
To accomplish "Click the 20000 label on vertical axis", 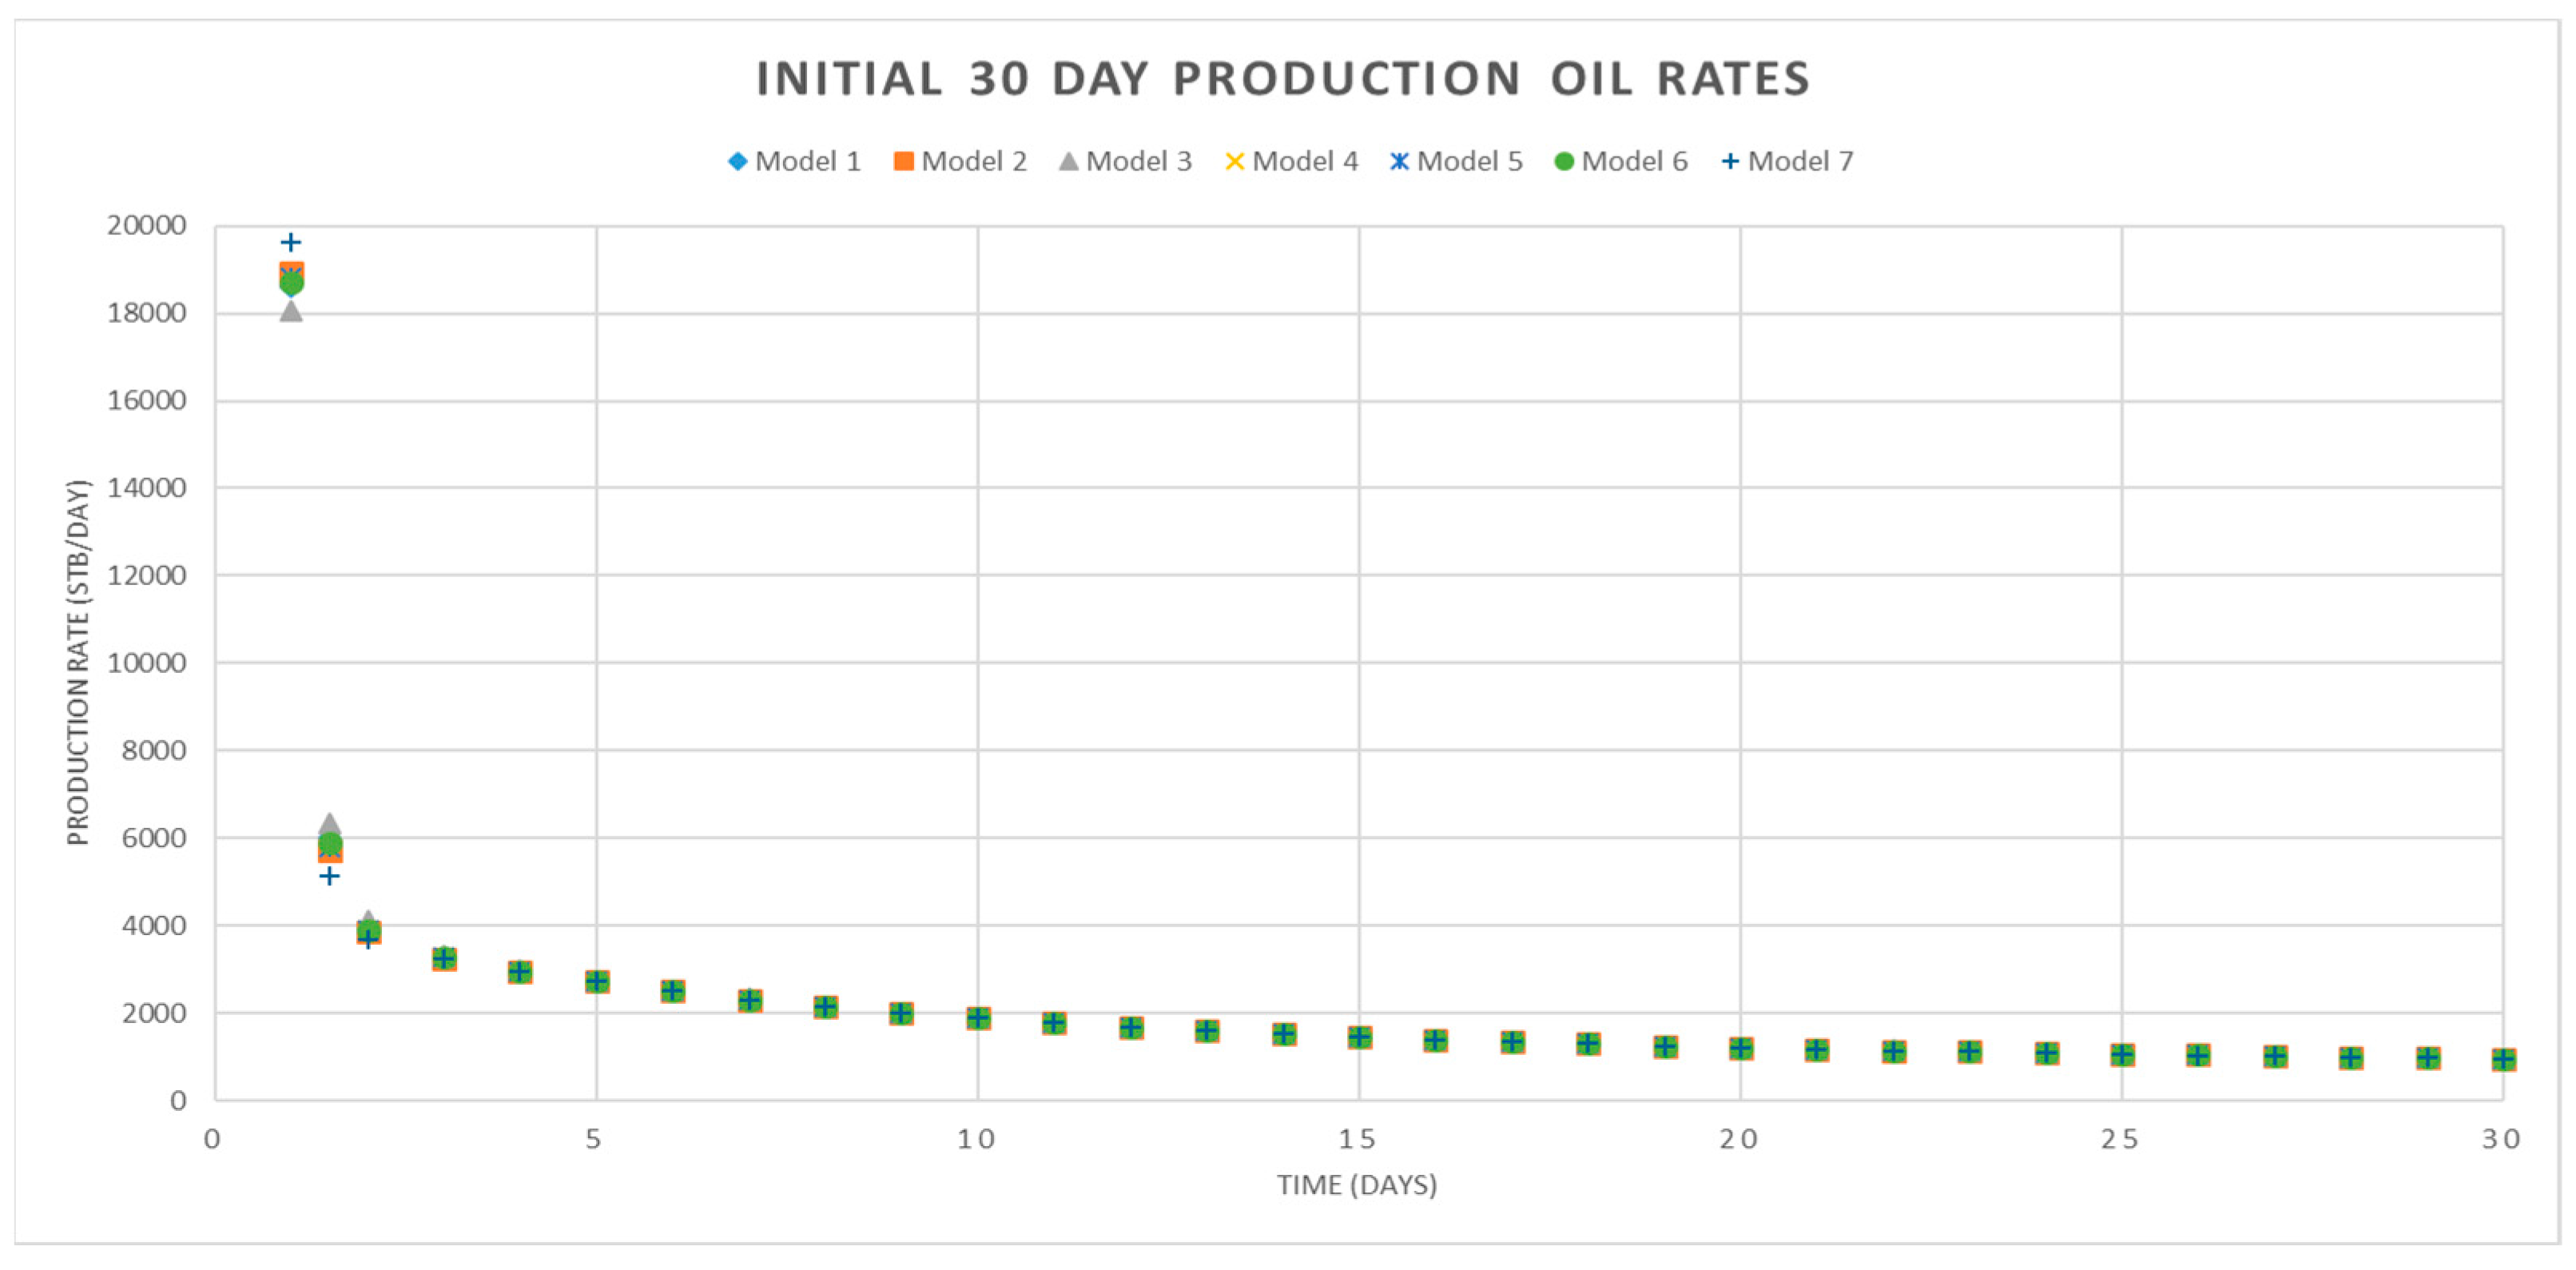I will pyautogui.click(x=147, y=225).
